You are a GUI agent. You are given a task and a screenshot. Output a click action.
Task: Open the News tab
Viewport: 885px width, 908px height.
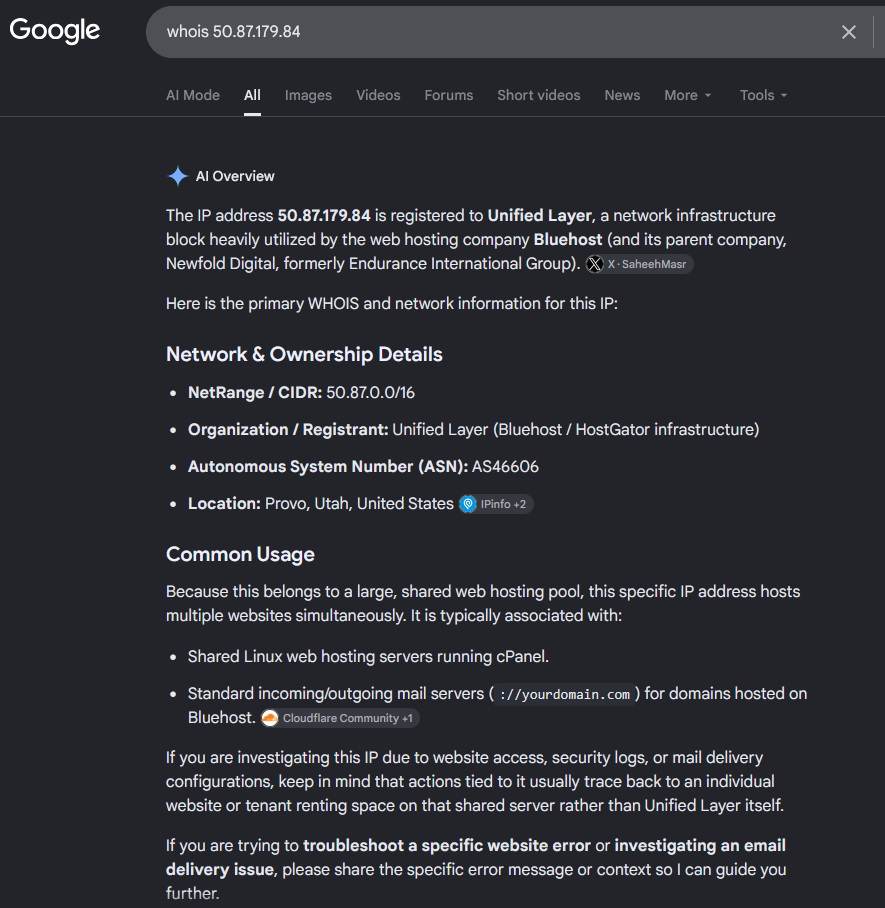623,95
